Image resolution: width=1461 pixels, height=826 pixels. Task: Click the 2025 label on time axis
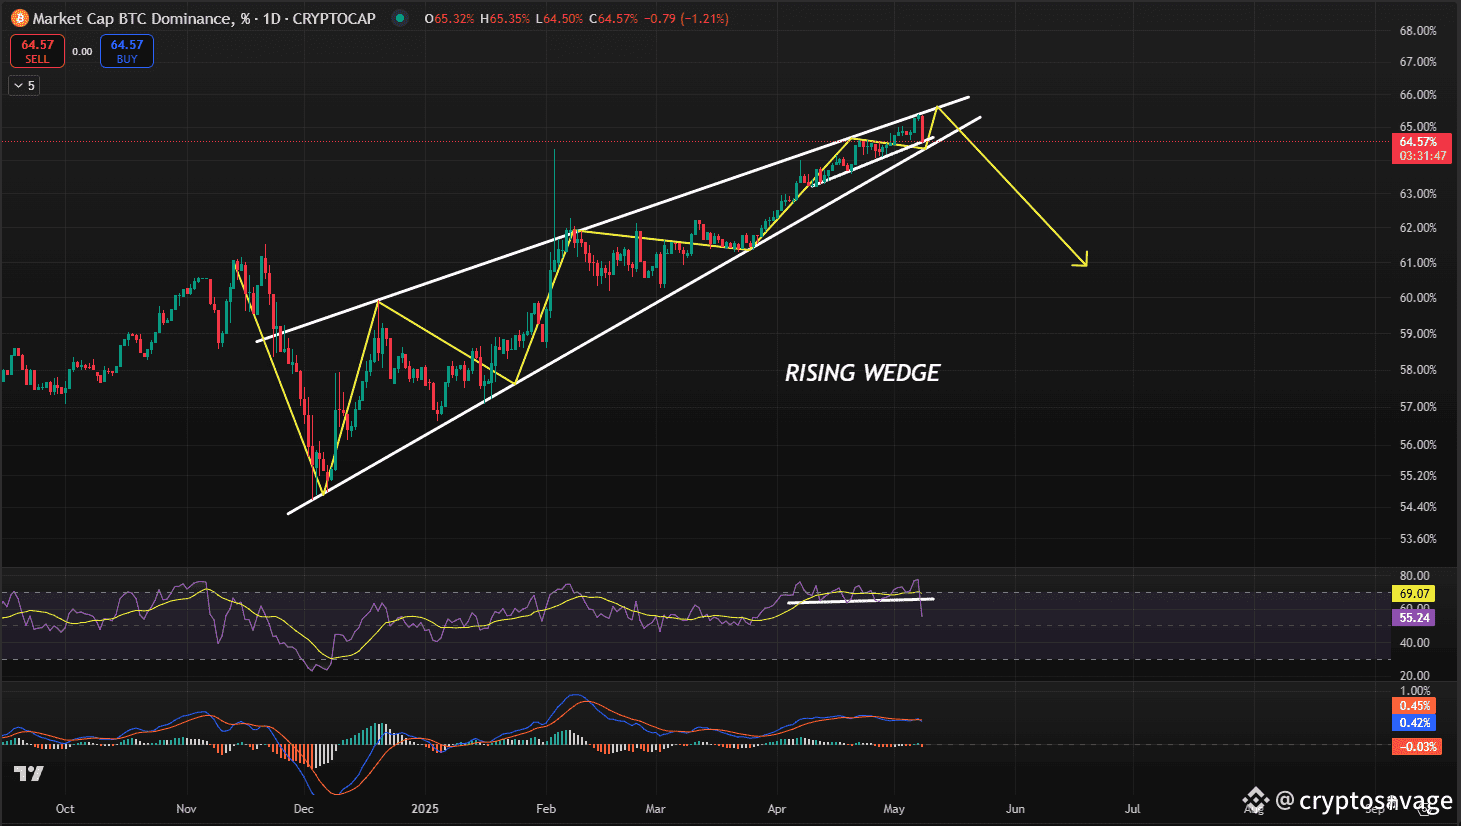[x=425, y=809]
